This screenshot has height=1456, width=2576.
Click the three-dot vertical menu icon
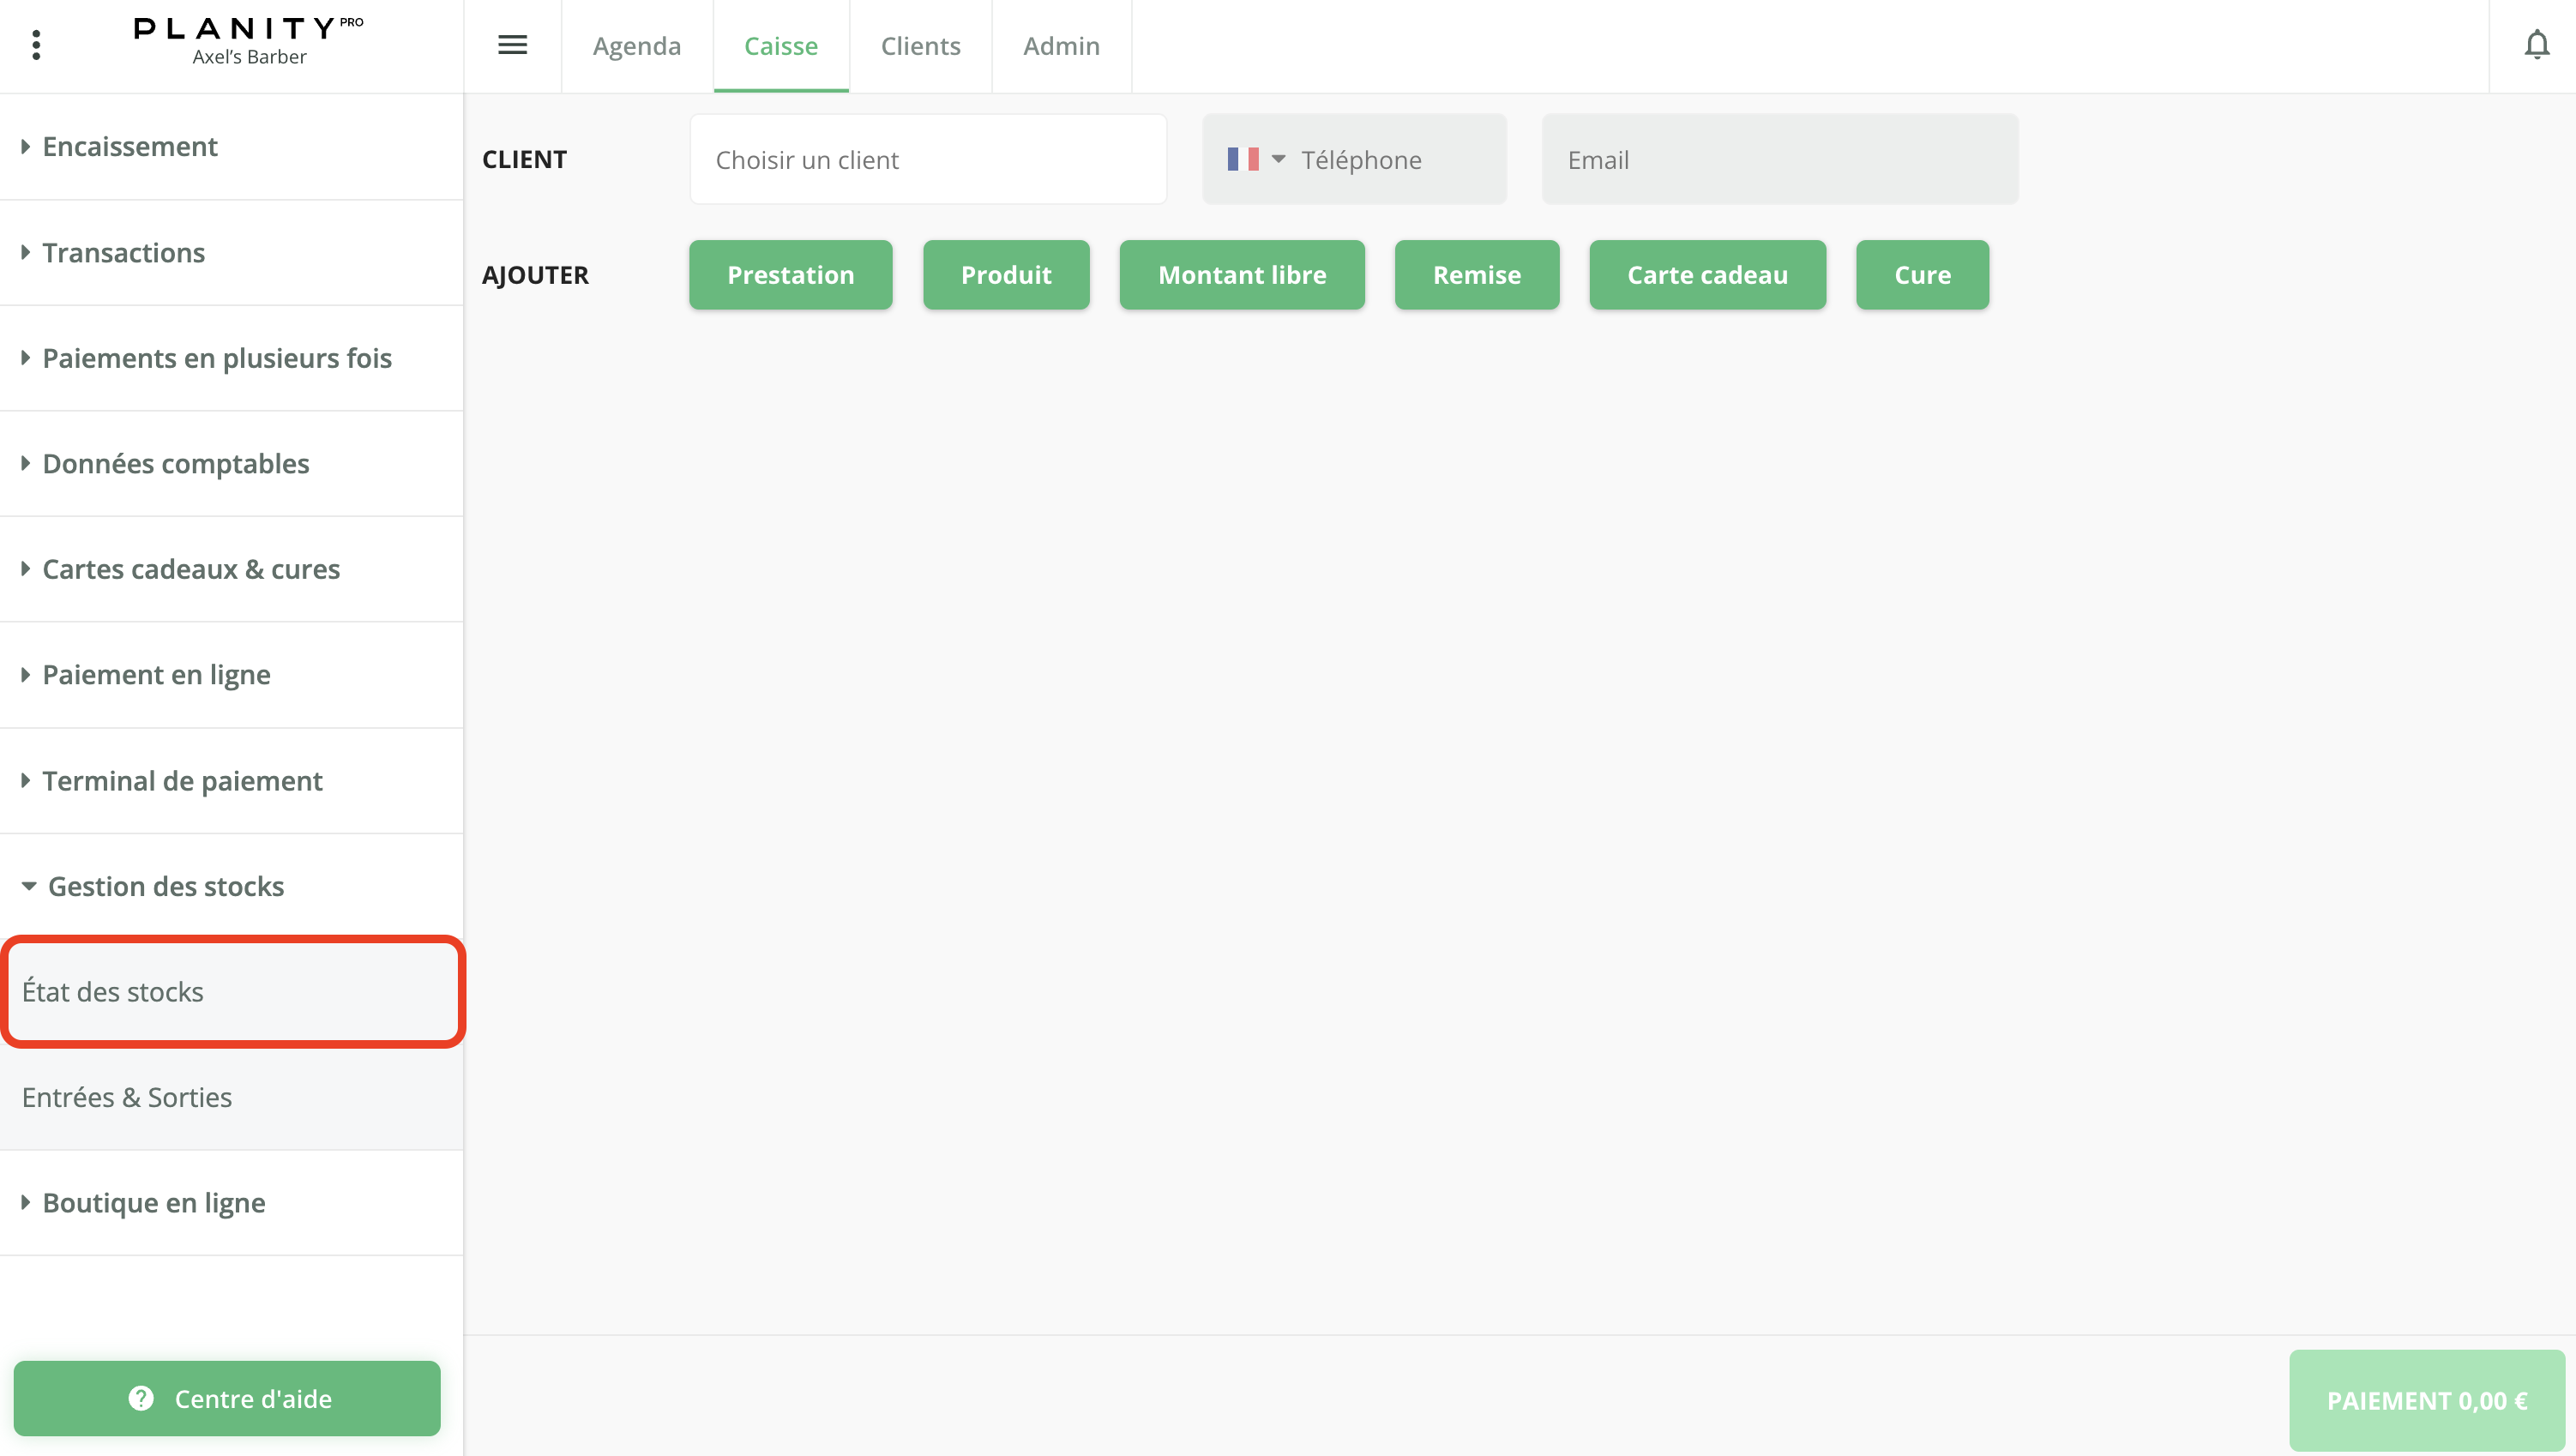pyautogui.click(x=36, y=45)
